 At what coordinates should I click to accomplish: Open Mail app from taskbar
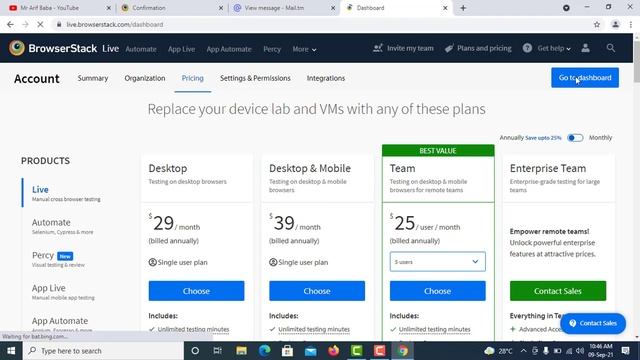click(x=311, y=351)
